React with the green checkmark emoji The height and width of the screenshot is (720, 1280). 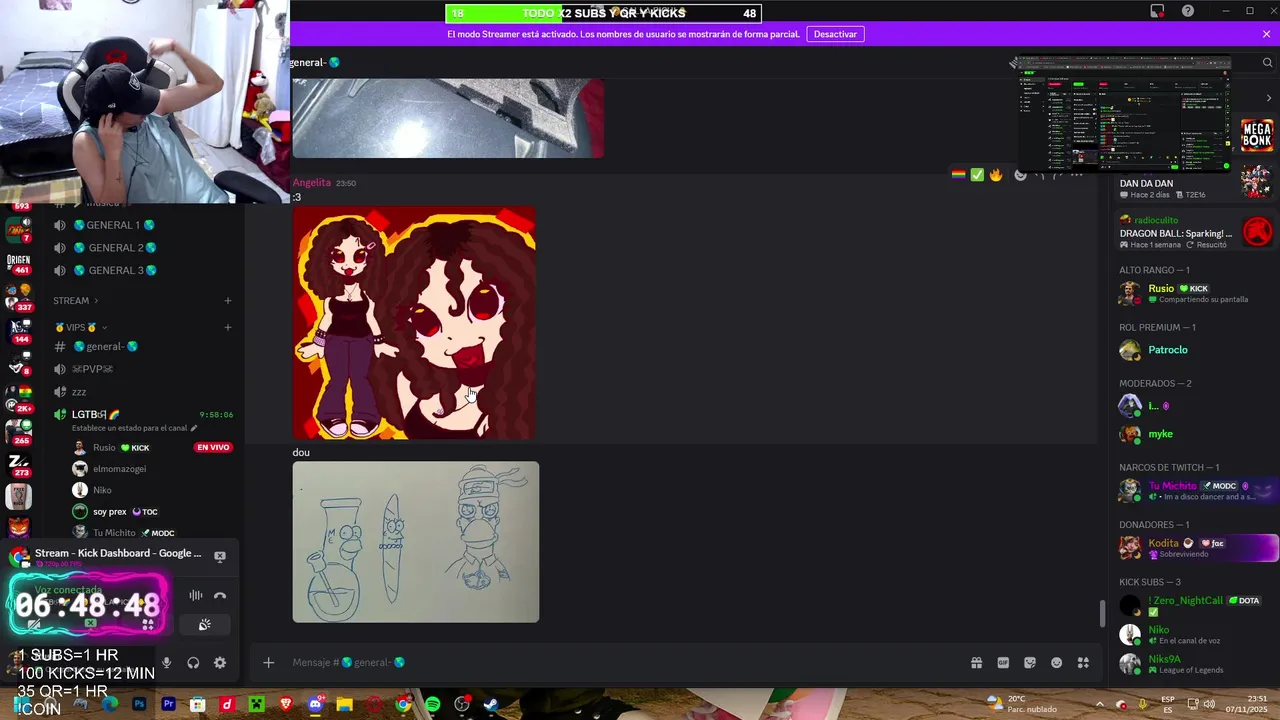click(x=977, y=175)
